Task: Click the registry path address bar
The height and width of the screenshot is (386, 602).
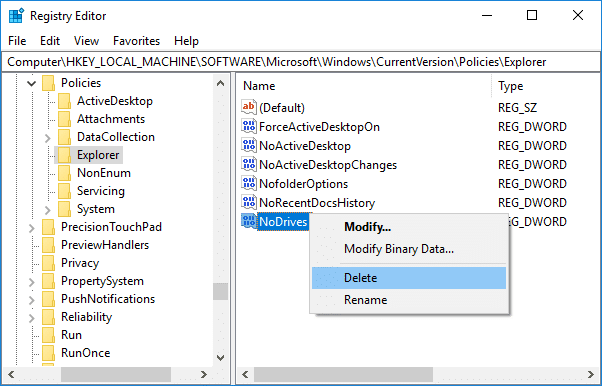Action: point(301,62)
